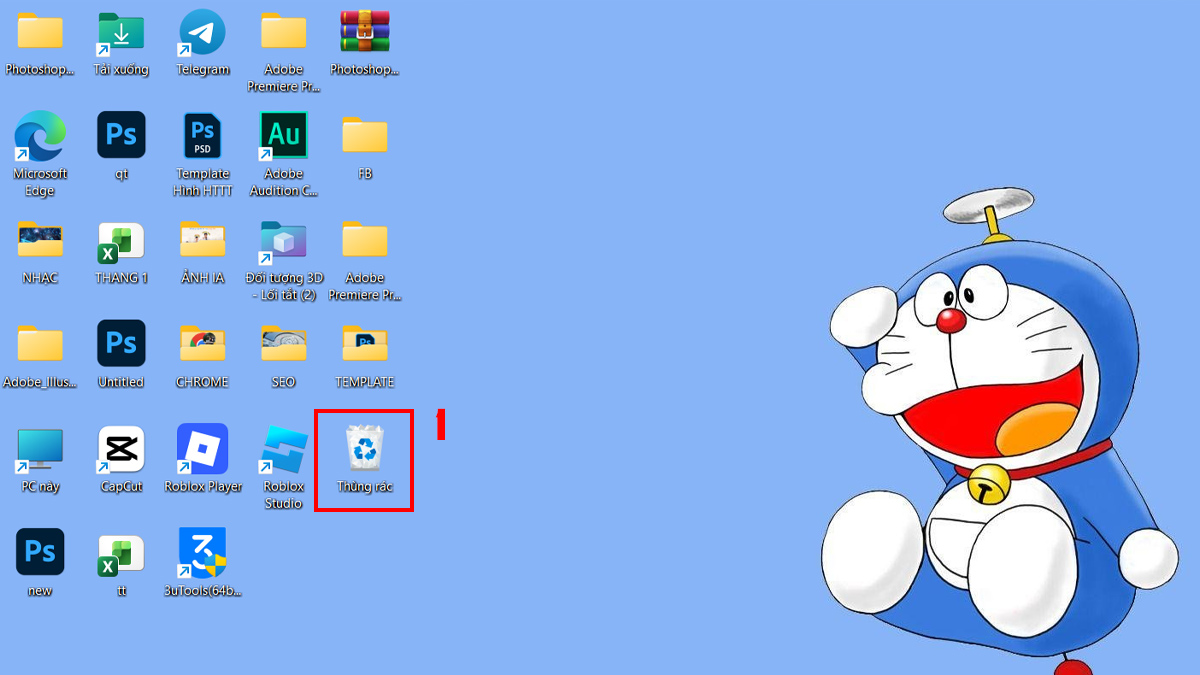Viewport: 1200px width, 675px height.
Task: Select the new Photoshop file
Action: point(40,552)
